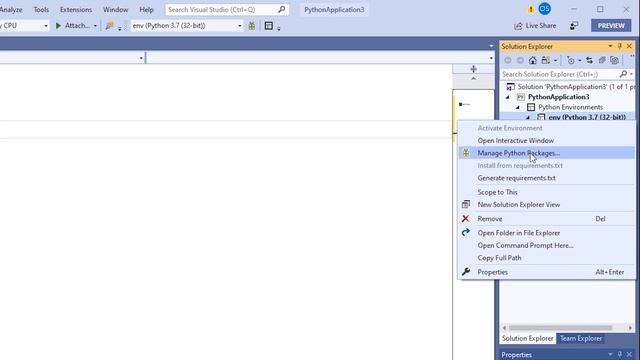Click Solution Explorer horizontal scrollbar
This screenshot has width=640, height=360.
(560, 328)
